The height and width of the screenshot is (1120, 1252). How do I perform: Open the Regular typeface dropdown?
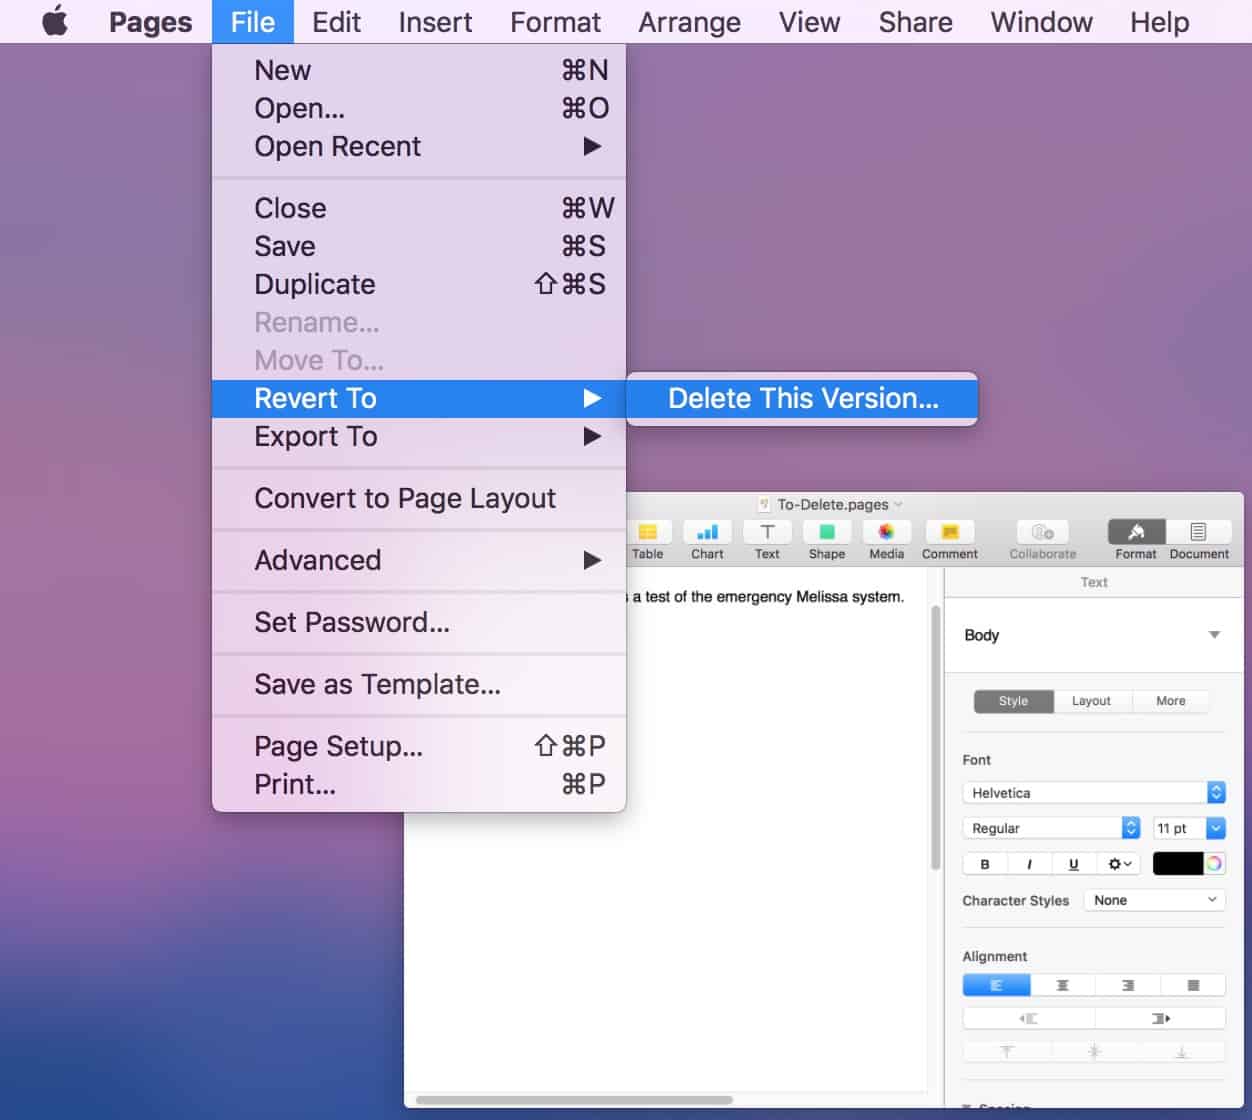[x=1051, y=828]
